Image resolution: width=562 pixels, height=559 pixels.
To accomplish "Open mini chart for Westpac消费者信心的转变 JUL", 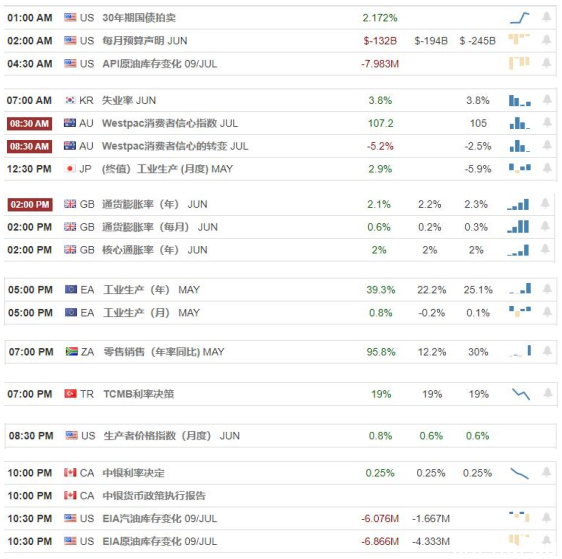I will [x=520, y=146].
